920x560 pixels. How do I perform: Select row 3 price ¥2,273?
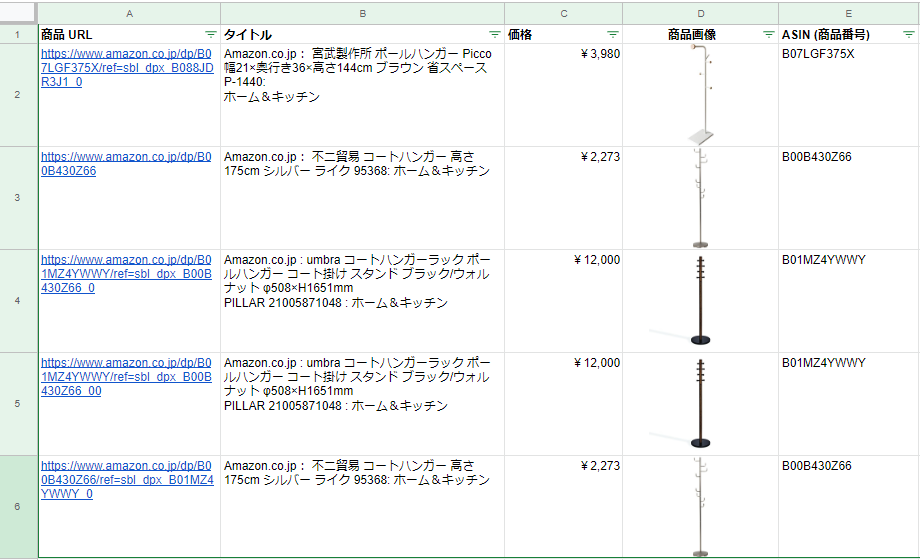[x=563, y=198]
